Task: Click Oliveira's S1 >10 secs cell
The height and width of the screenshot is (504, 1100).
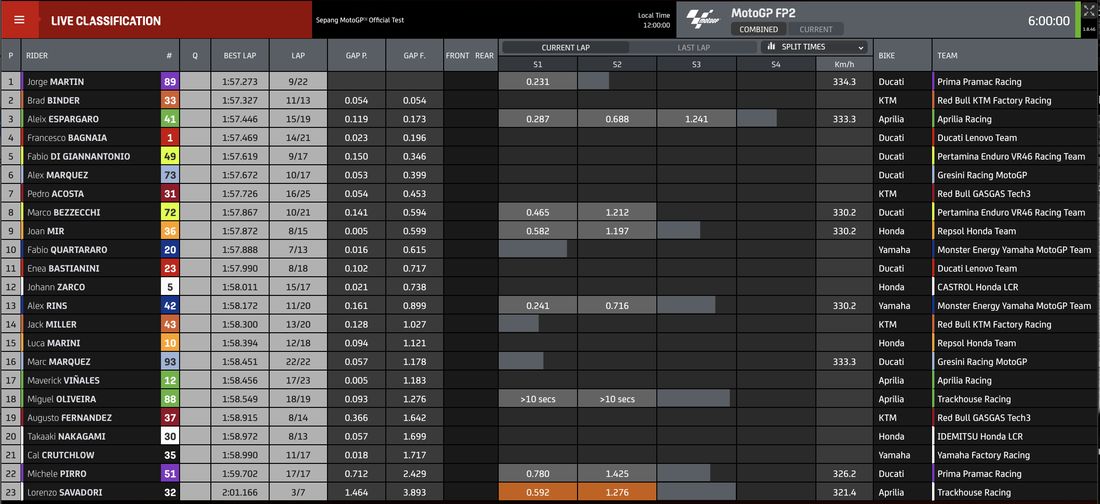Action: click(x=538, y=399)
